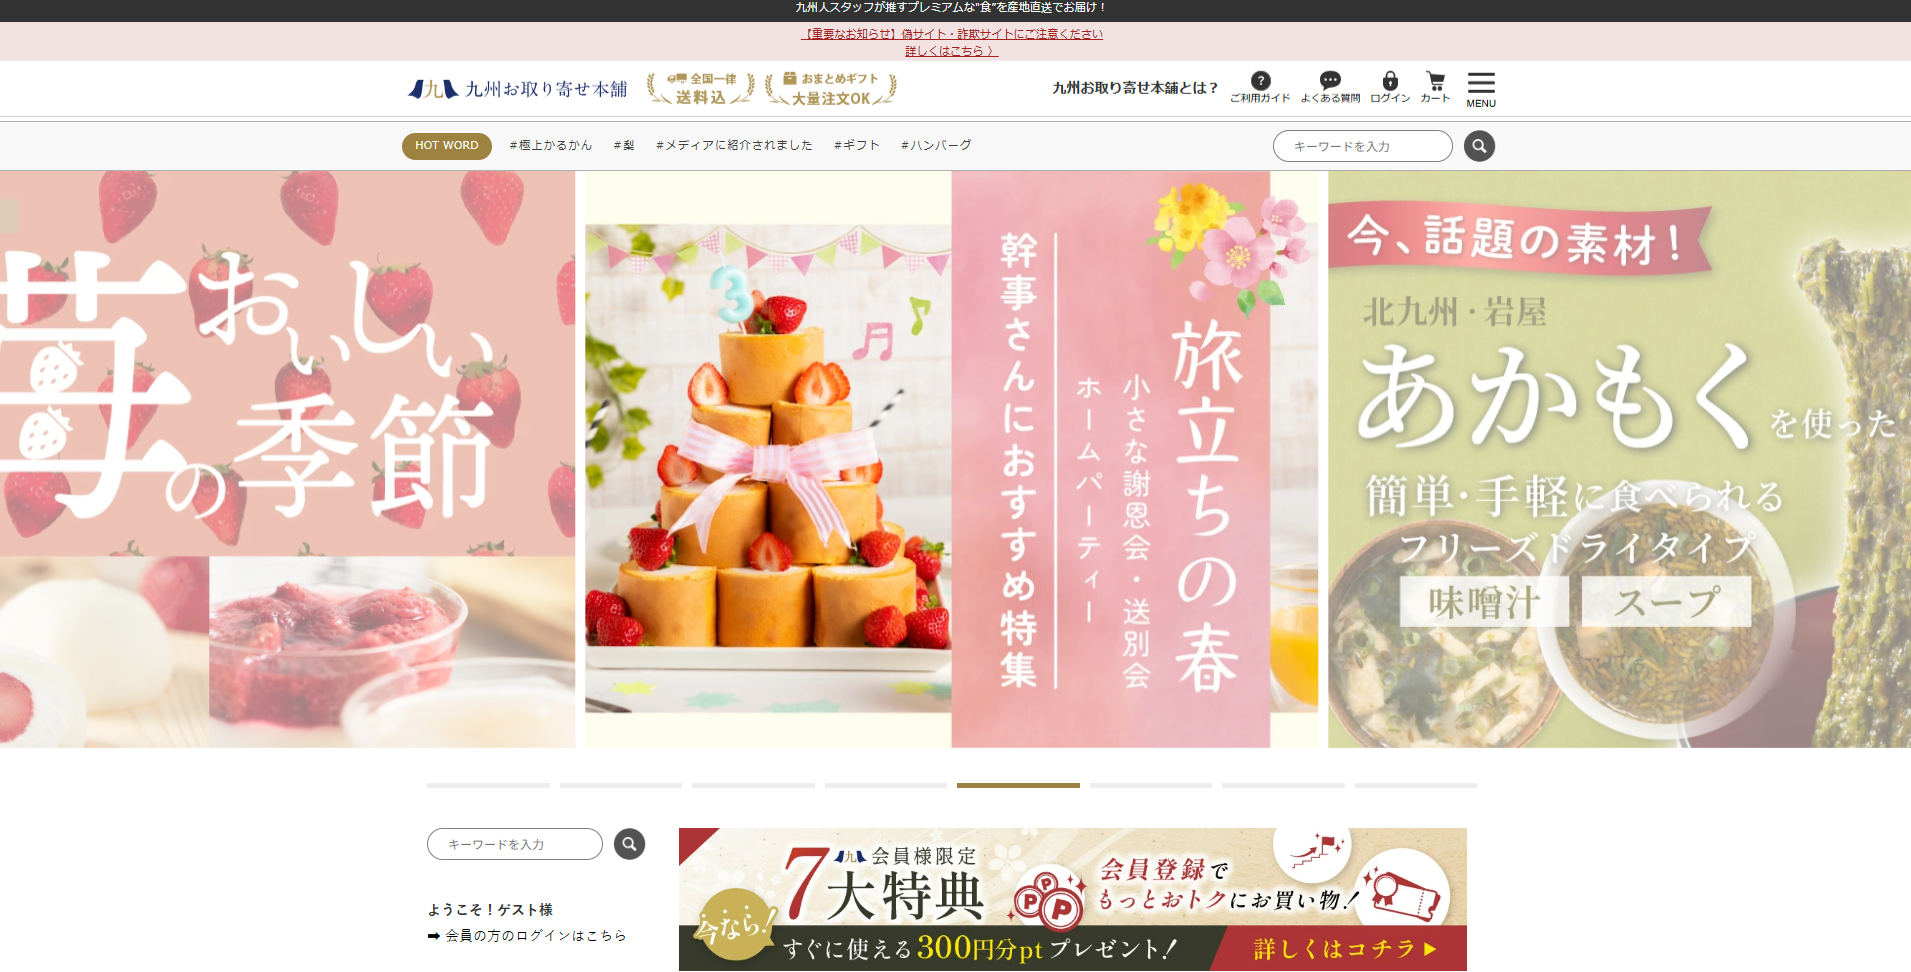Viewport: 1911px width, 972px height.
Task: Focus the header keyword search field
Action: [x=1362, y=146]
